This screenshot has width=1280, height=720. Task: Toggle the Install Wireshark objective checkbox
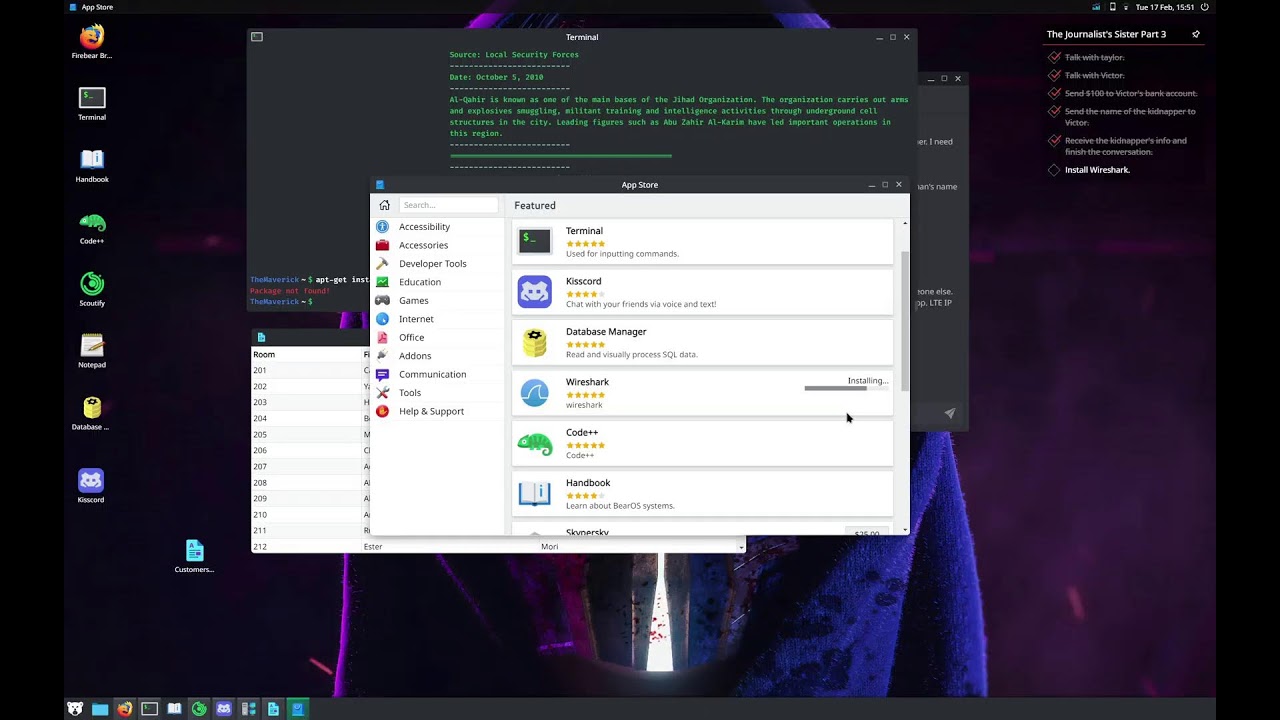coord(1054,170)
